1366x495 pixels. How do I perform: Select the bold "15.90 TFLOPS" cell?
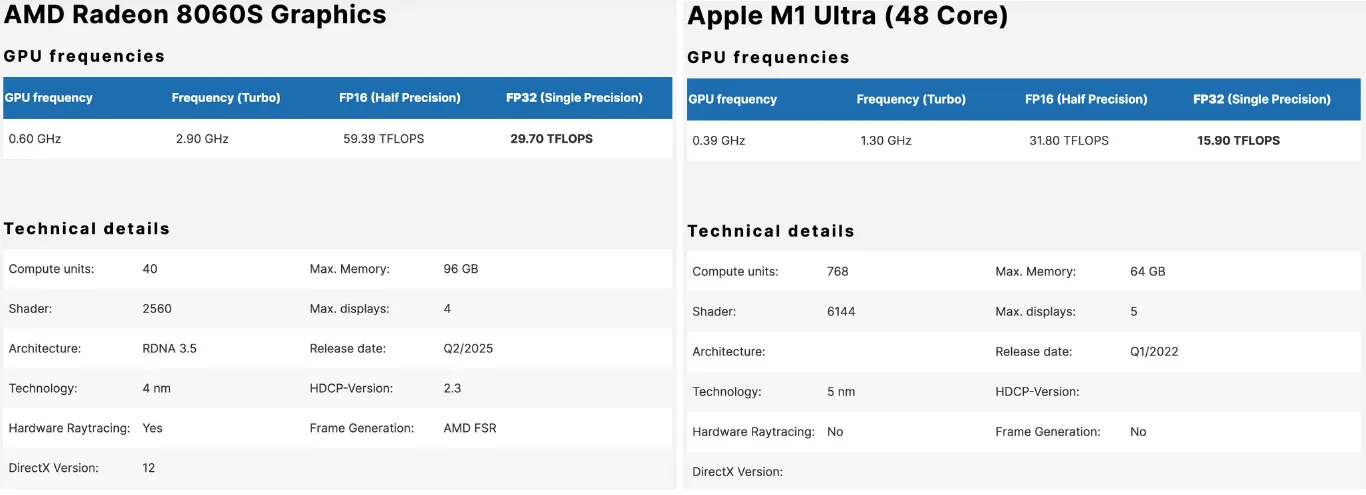point(1239,141)
